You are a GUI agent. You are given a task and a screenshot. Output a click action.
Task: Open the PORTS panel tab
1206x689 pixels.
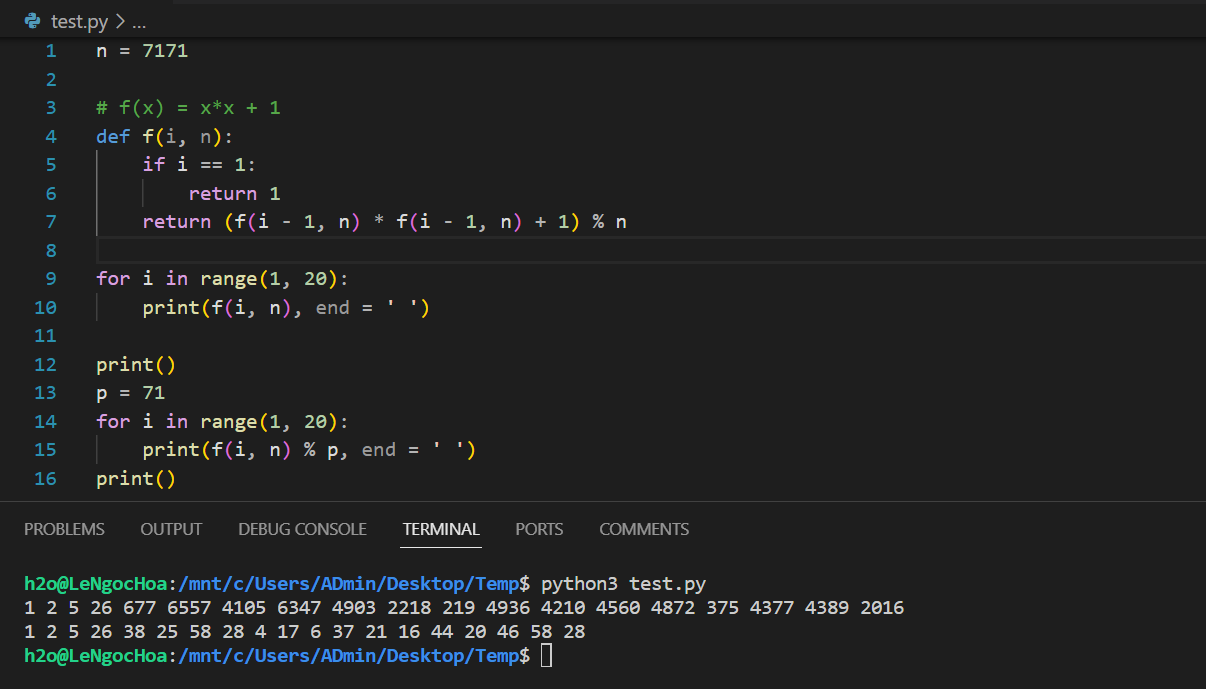click(539, 529)
